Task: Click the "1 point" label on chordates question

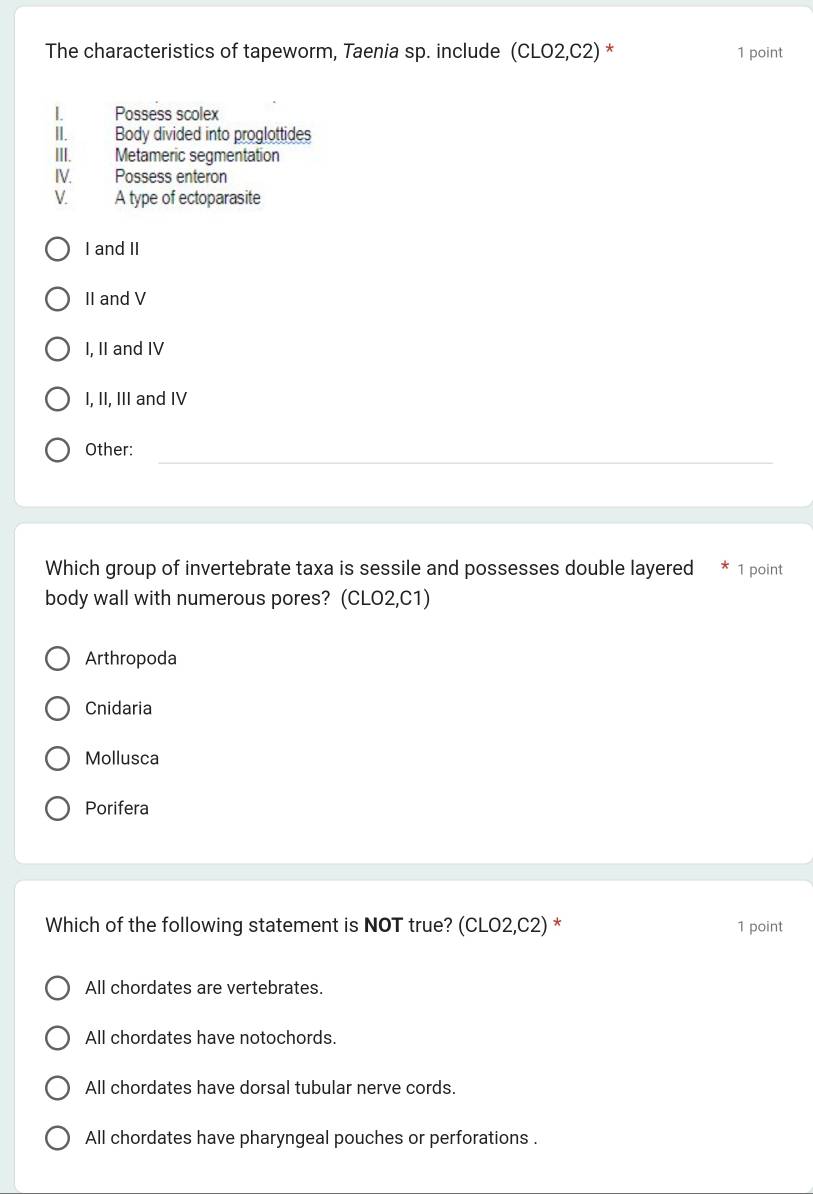Action: (x=759, y=927)
